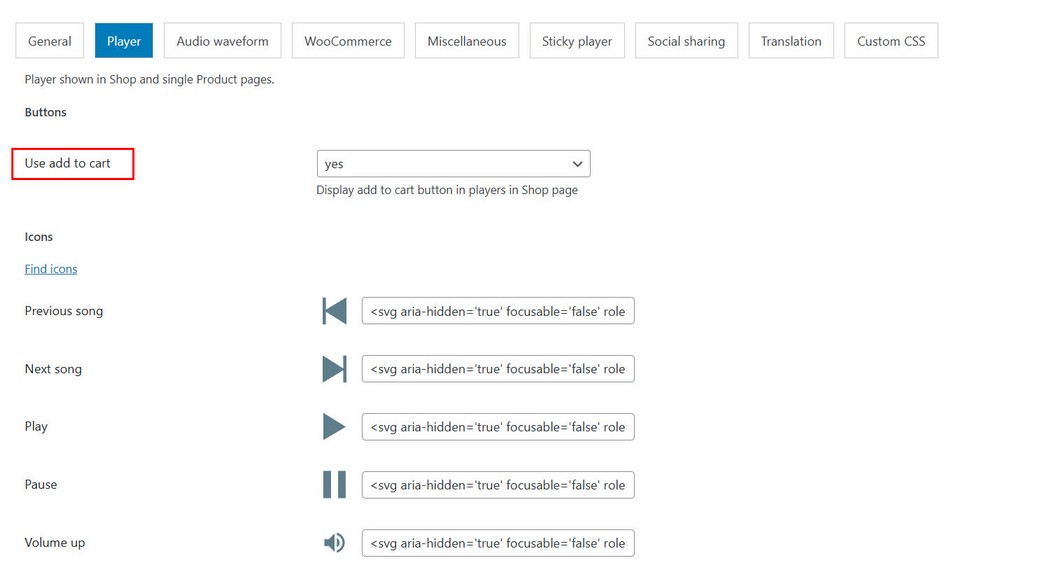Viewport: 1042px width, 575px height.
Task: Open the Audio waveform tab
Action: [222, 41]
